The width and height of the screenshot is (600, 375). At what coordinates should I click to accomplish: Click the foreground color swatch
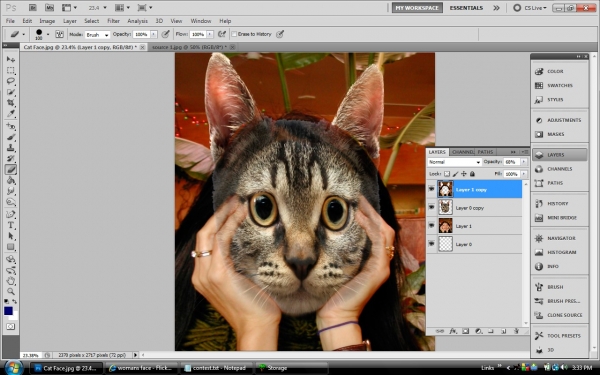click(x=8, y=311)
